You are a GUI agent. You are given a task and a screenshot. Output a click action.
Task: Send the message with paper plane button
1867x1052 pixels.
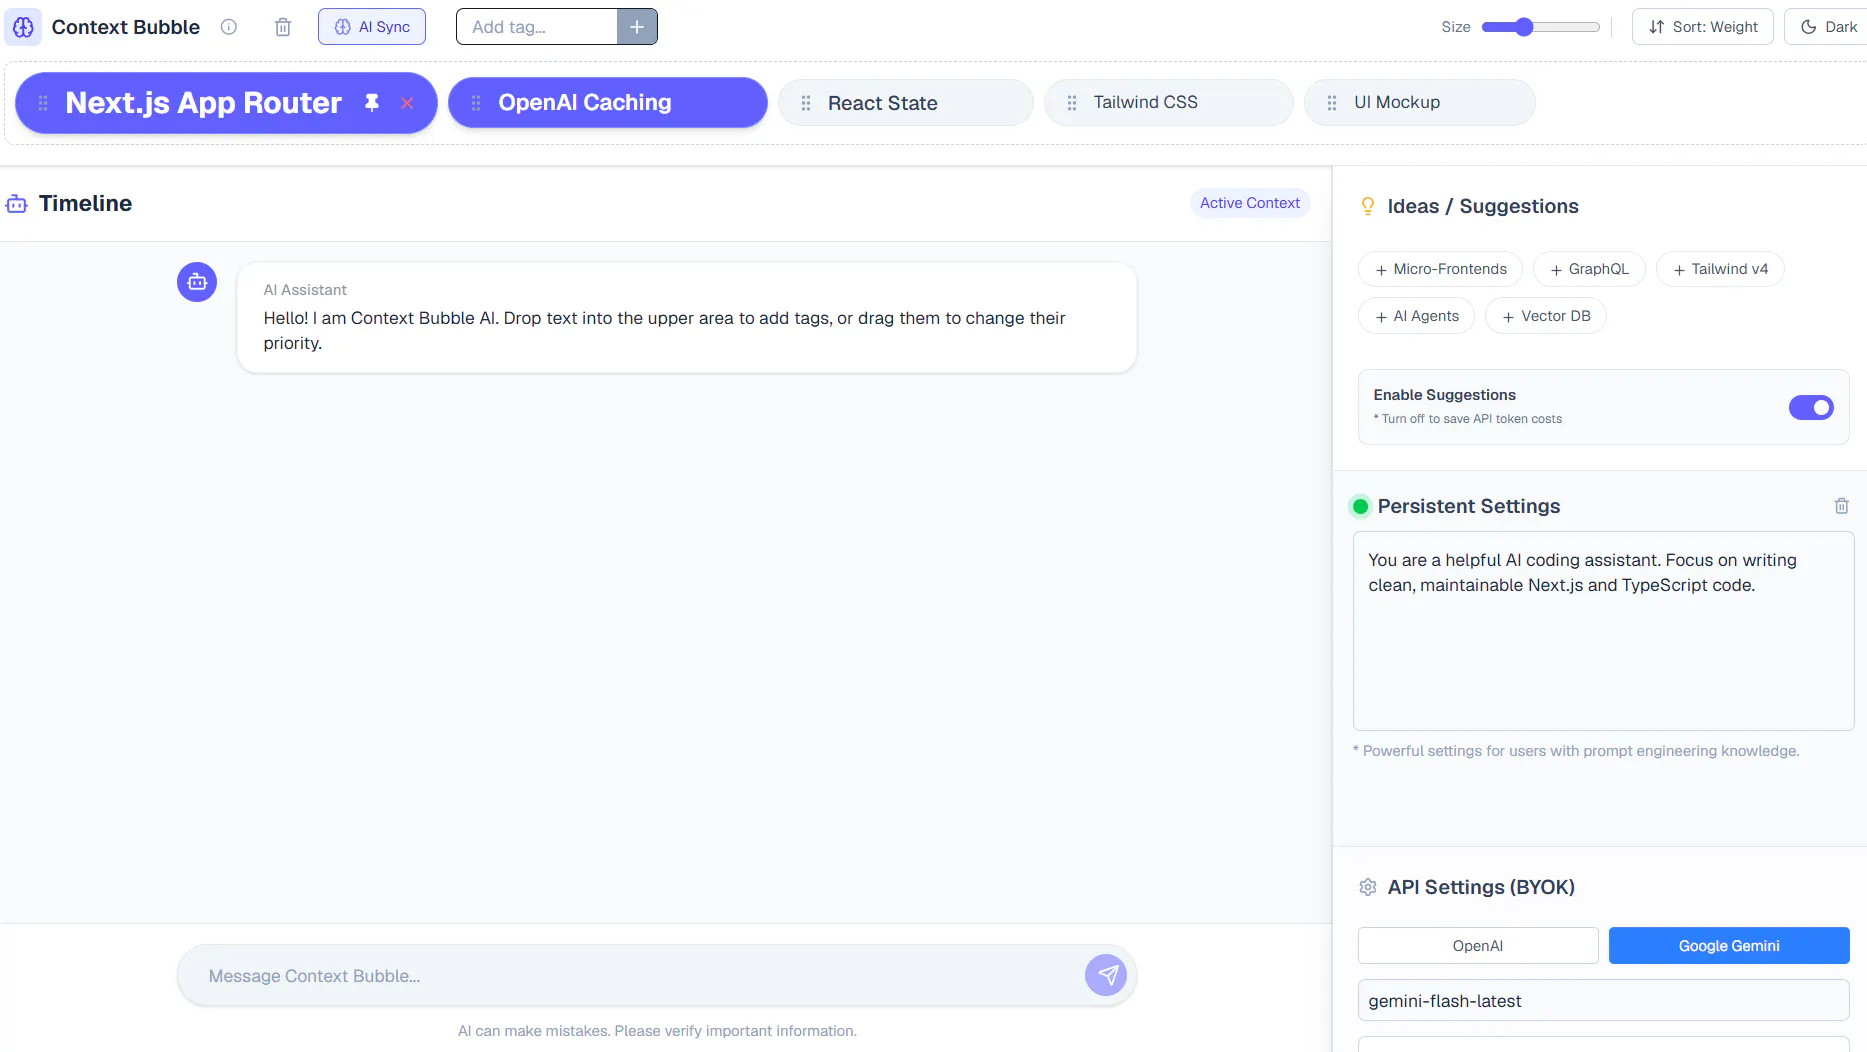[1106, 975]
